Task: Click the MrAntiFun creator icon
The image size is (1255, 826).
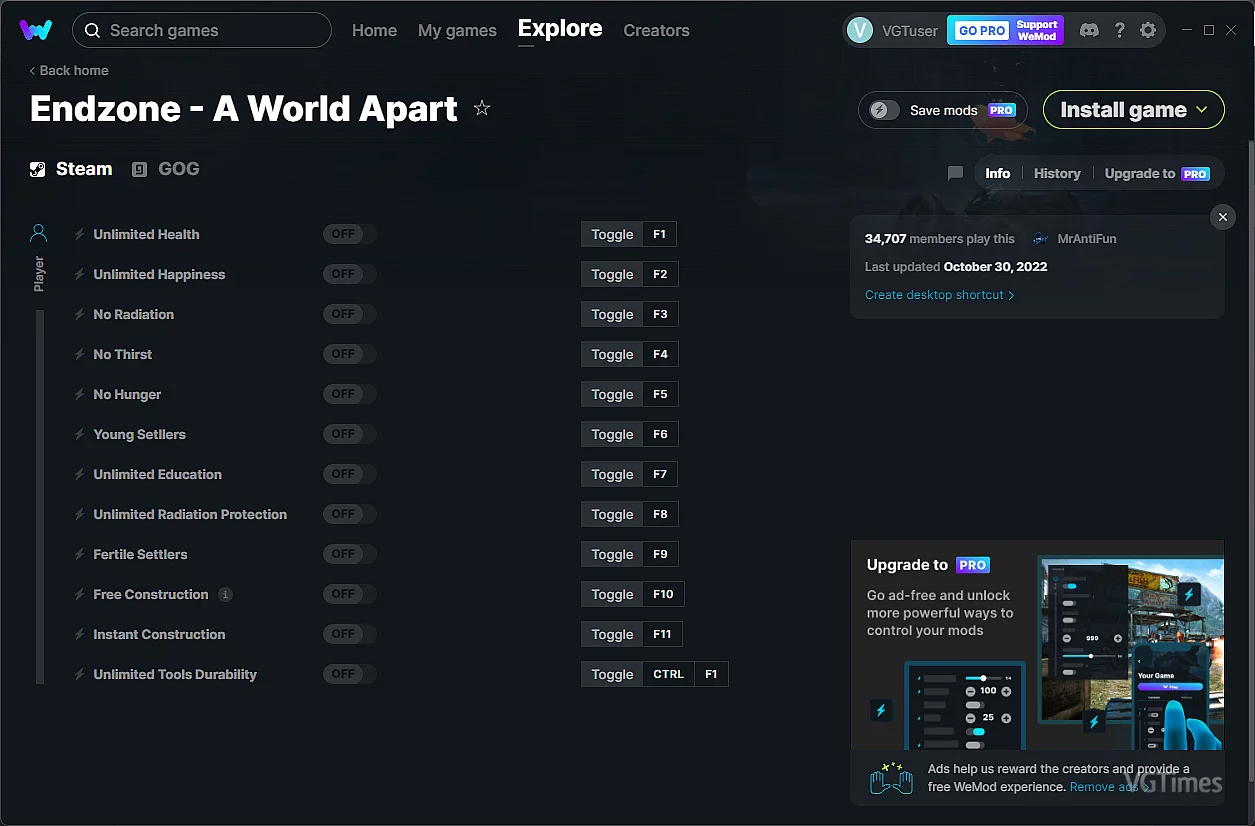Action: pyautogui.click(x=1041, y=239)
